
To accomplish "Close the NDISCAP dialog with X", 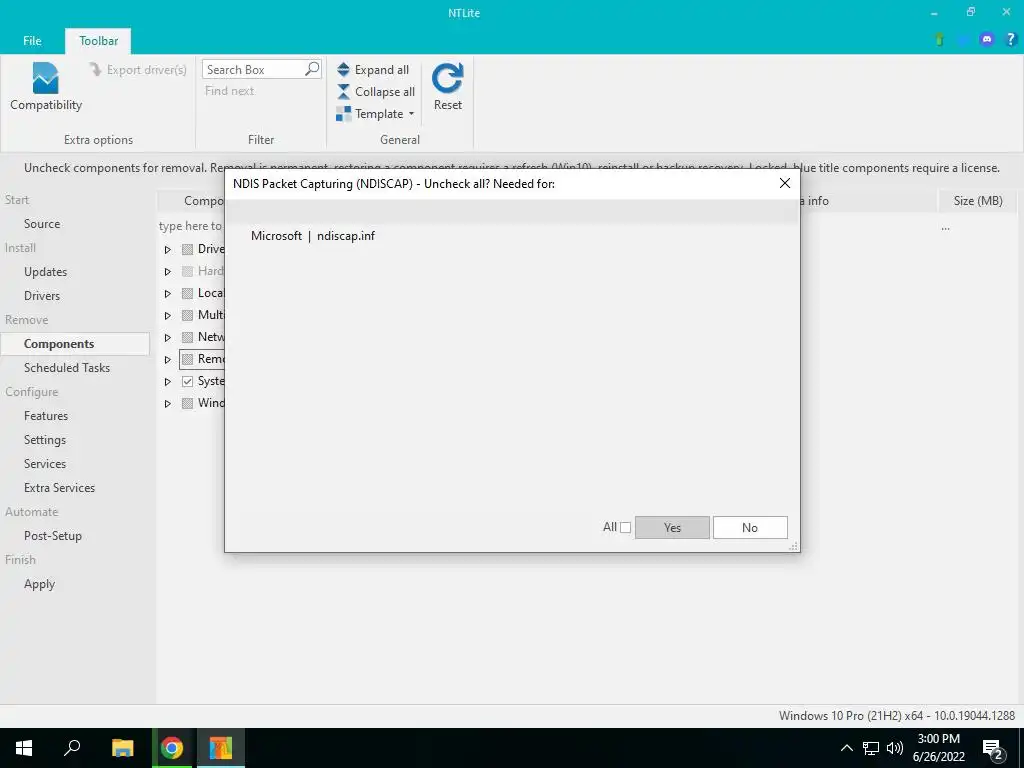I will tap(785, 184).
